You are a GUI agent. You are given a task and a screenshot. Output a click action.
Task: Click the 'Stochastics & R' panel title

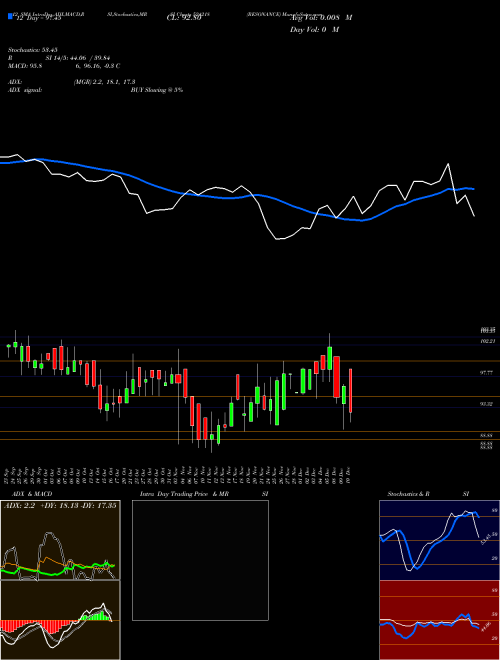(408, 494)
